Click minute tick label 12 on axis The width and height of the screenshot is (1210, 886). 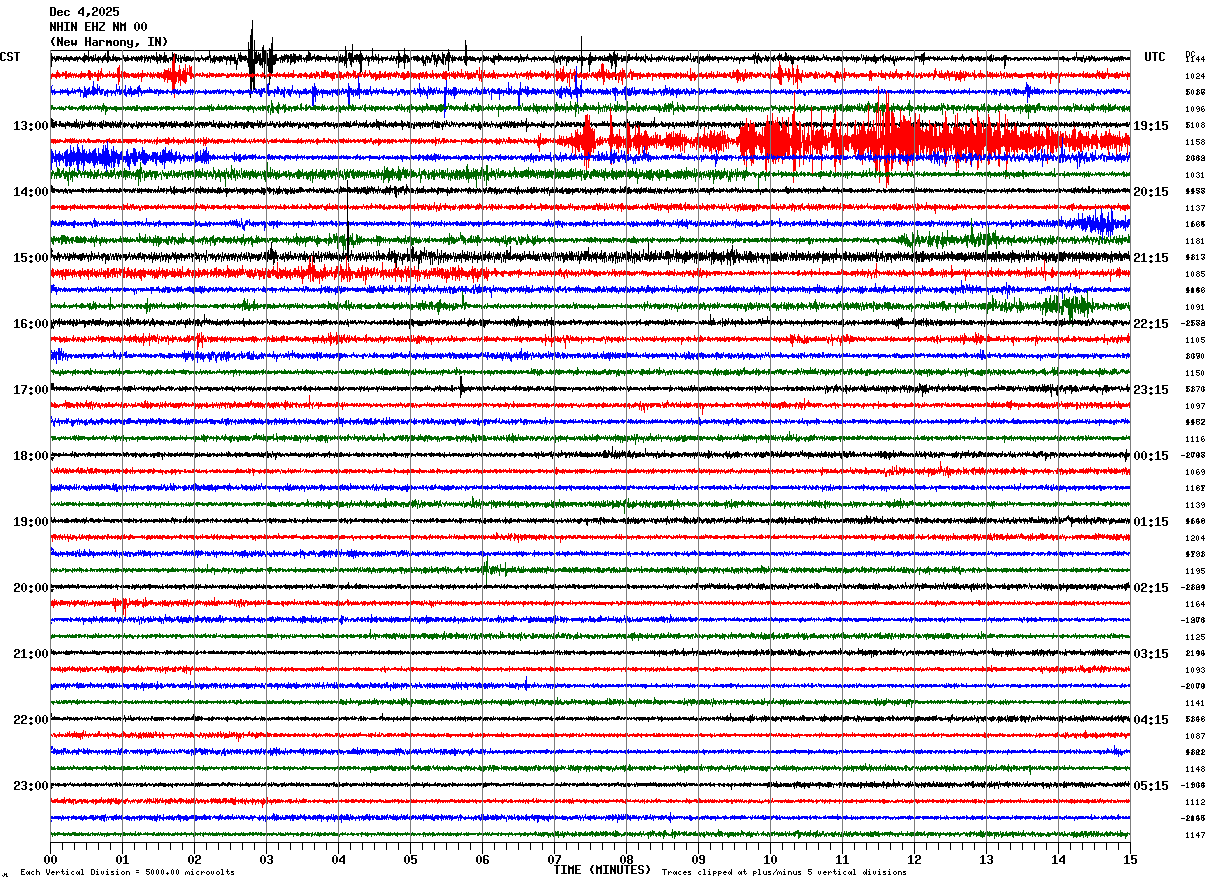(x=914, y=859)
